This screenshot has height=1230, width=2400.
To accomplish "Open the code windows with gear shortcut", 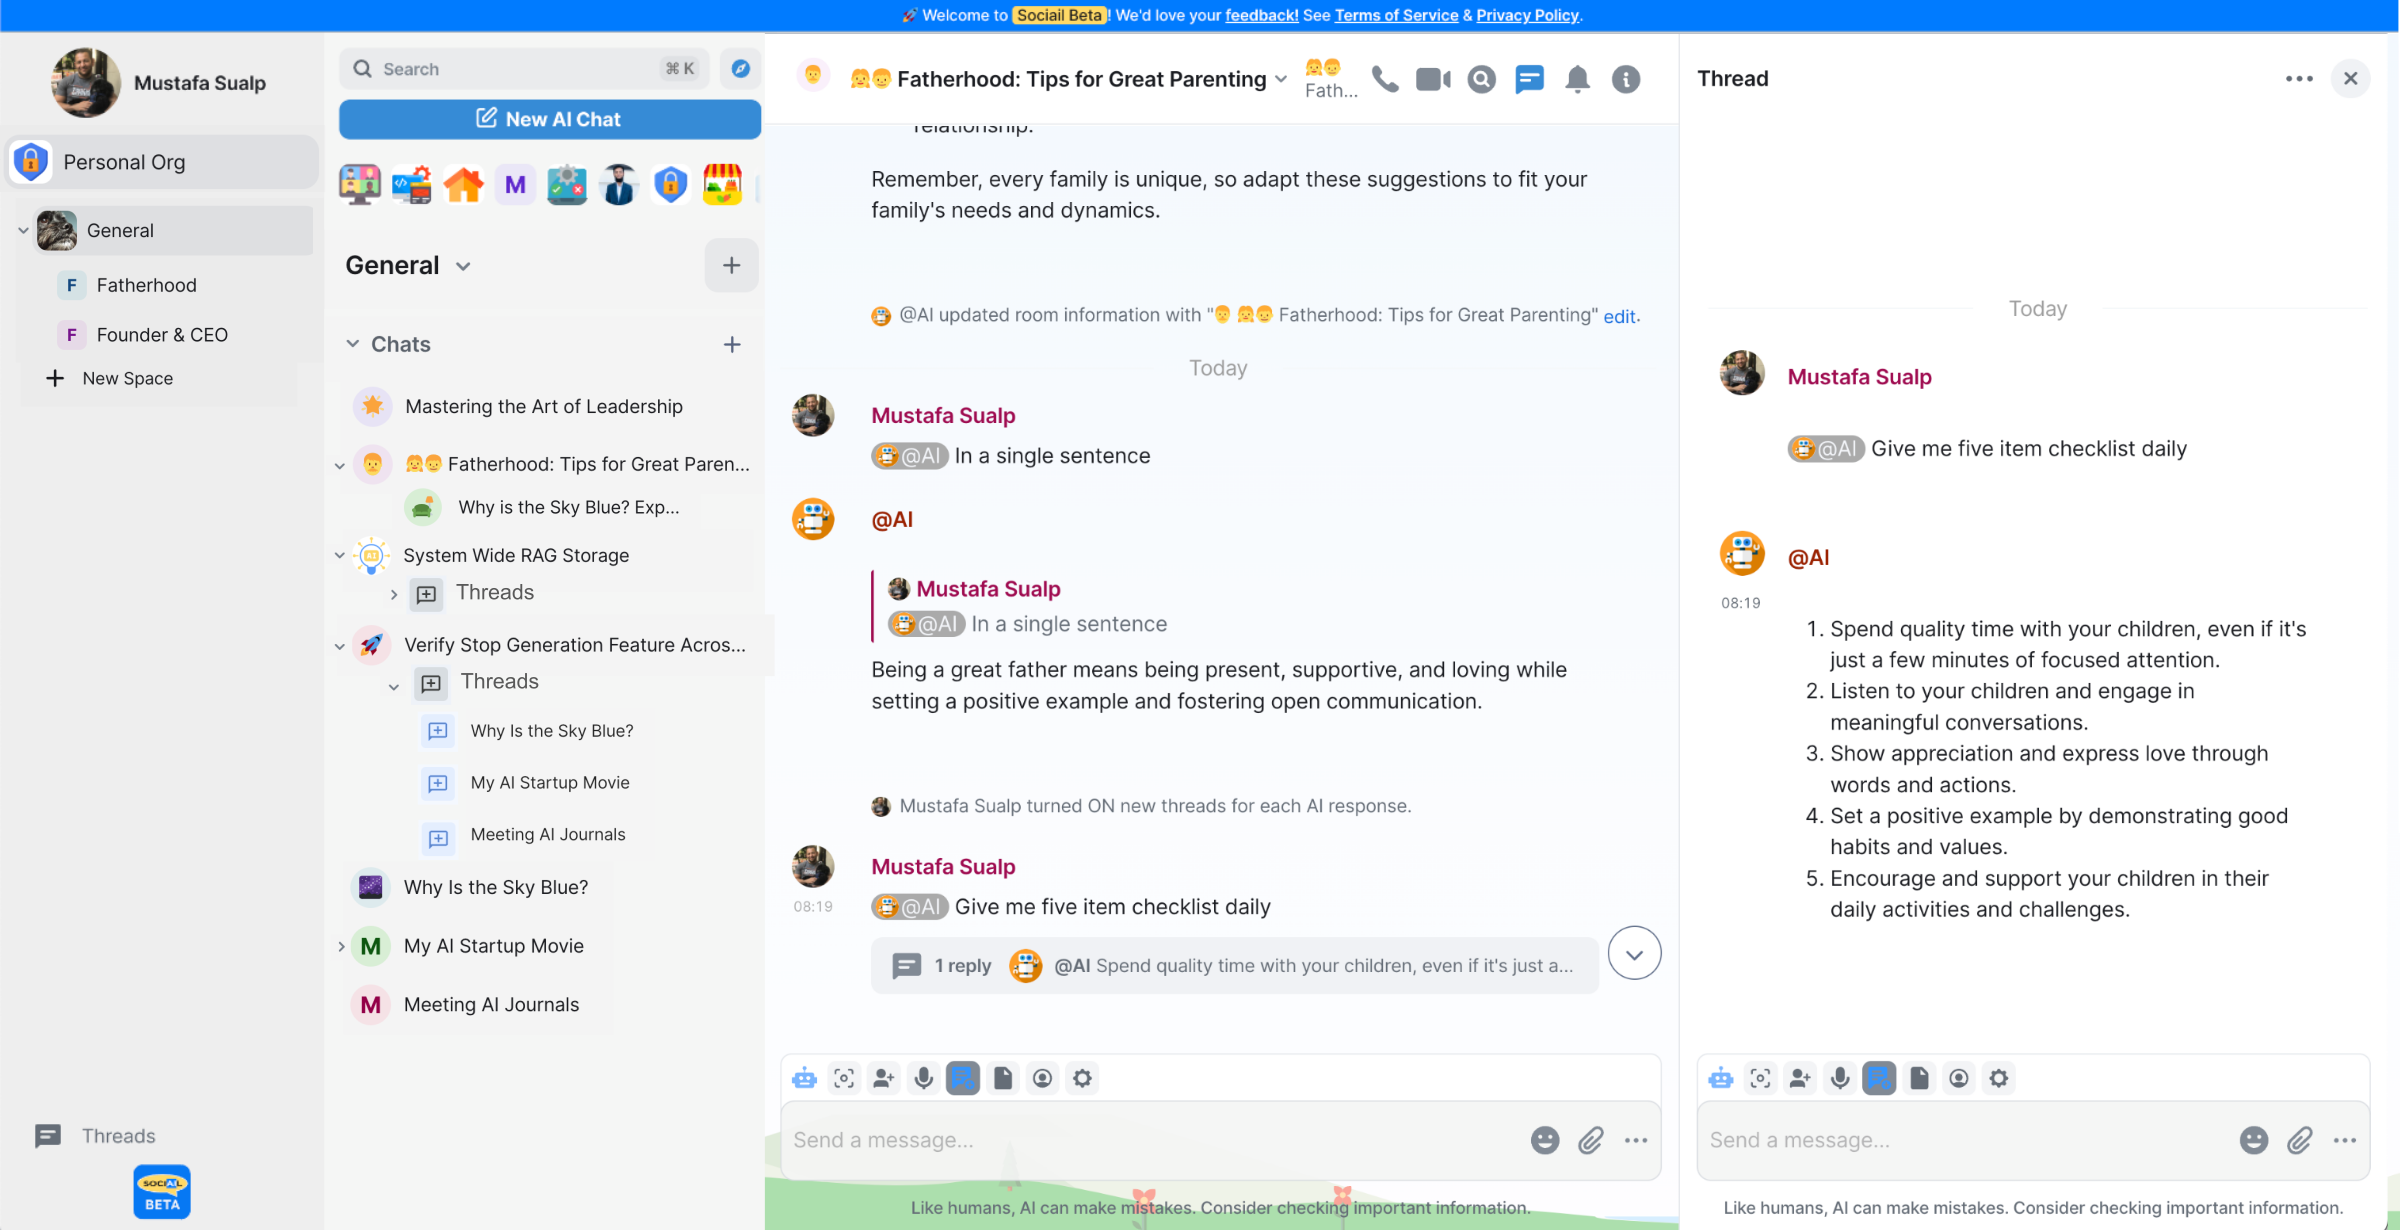I will (411, 184).
